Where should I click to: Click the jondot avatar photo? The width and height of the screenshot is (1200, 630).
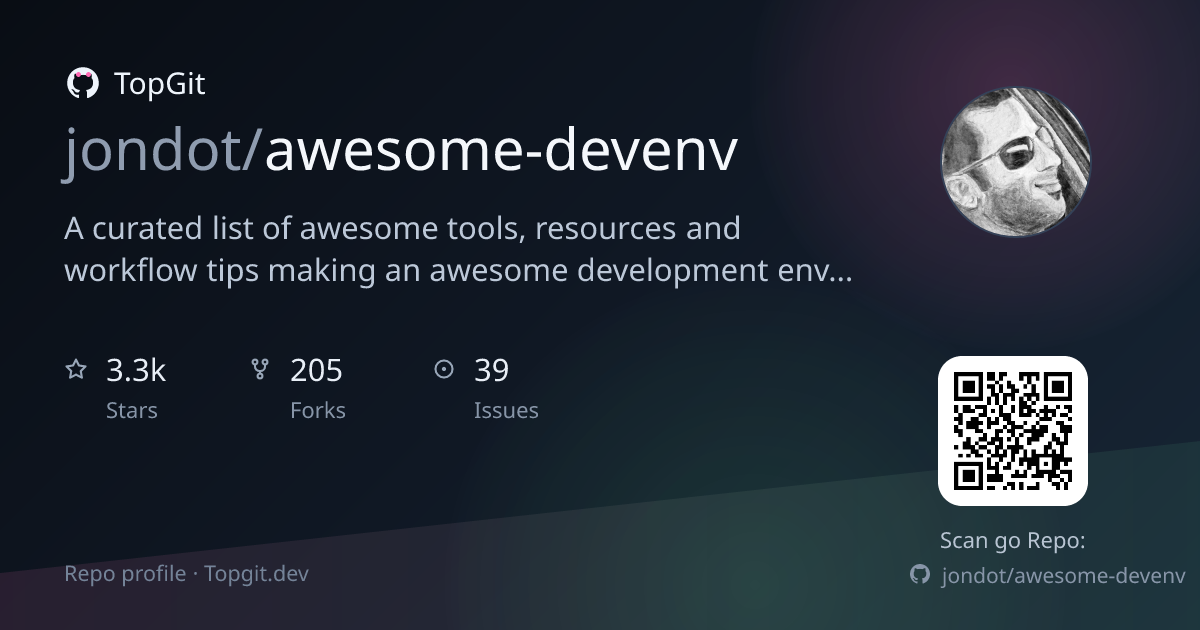tap(1015, 161)
